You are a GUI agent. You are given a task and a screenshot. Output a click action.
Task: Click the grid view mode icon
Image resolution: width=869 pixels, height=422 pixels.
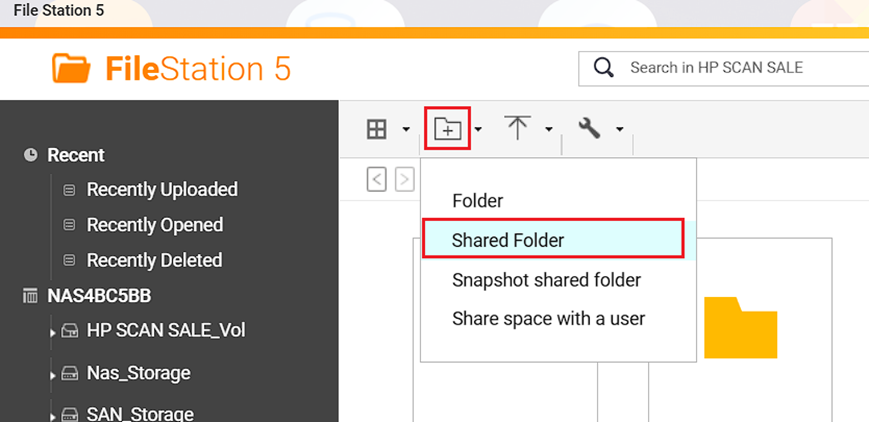377,129
